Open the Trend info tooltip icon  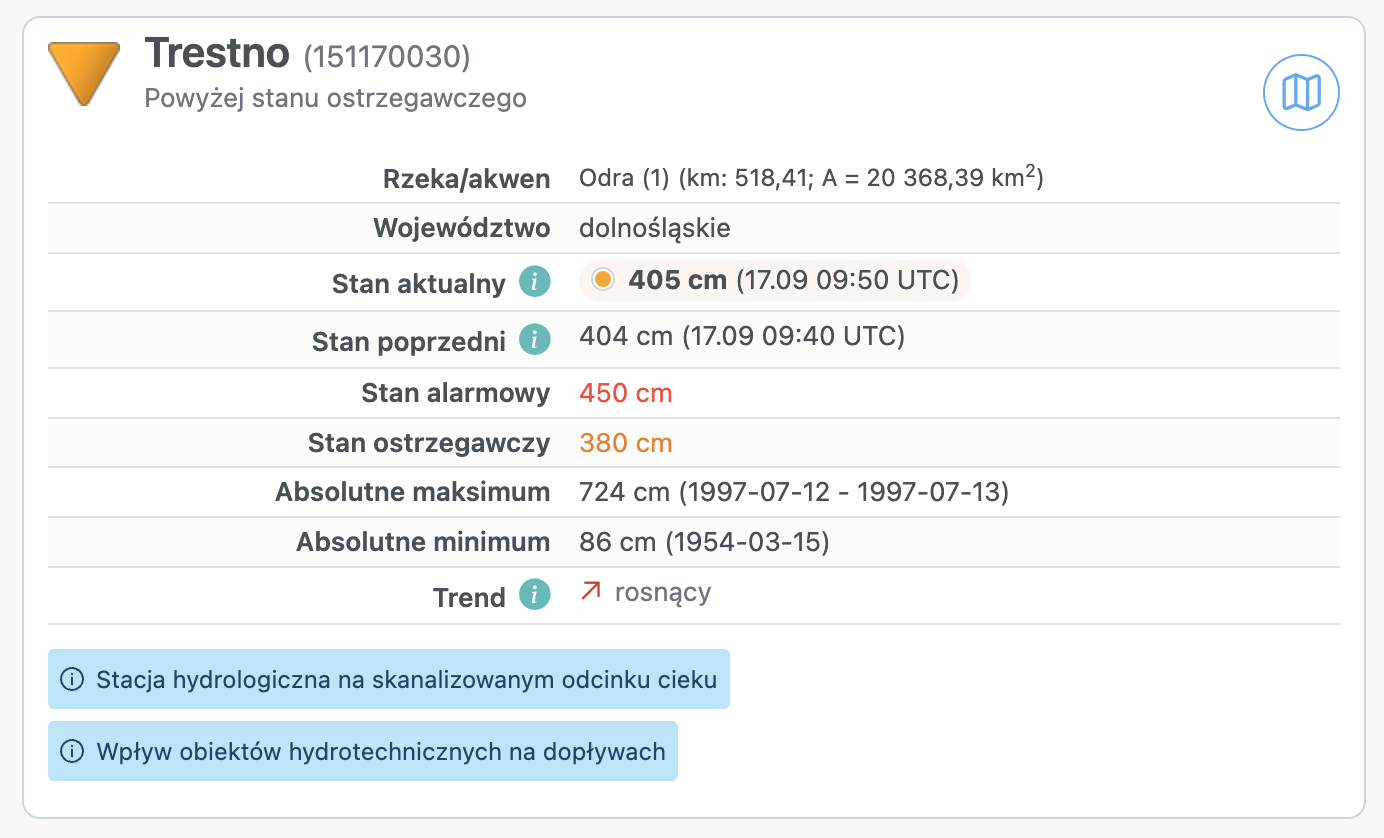pos(534,596)
